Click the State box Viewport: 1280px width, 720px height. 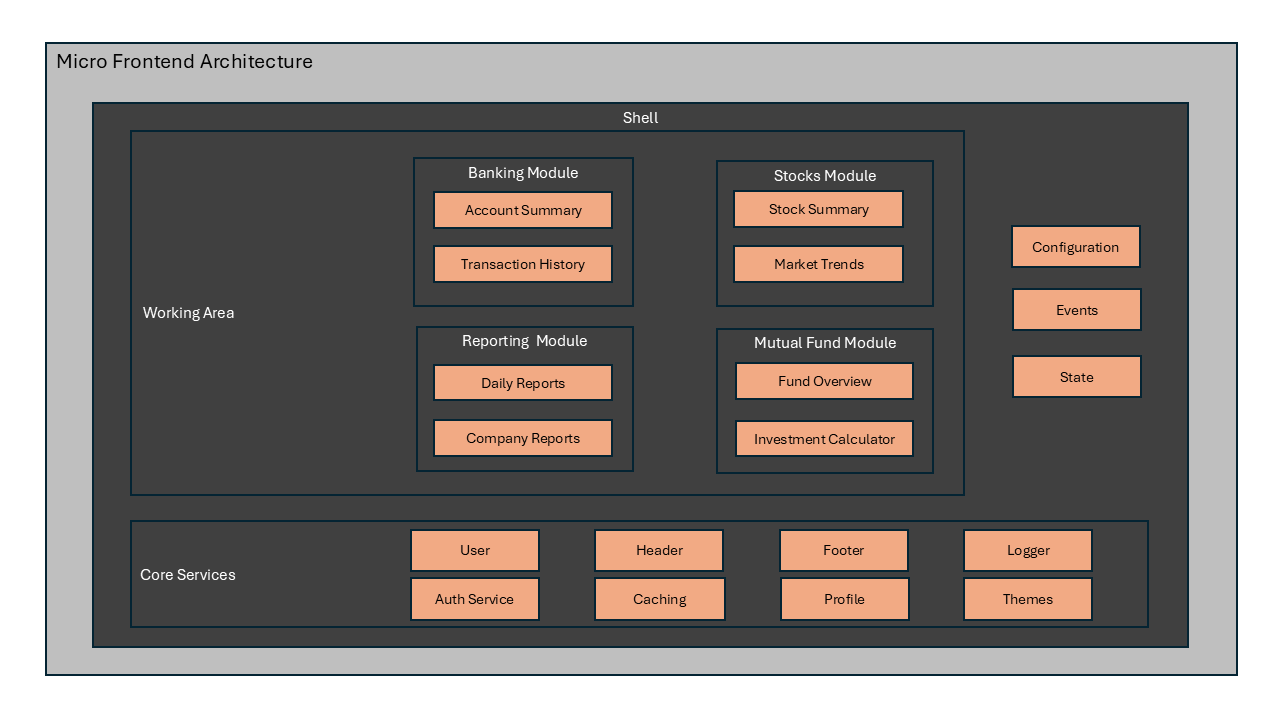coord(1077,377)
